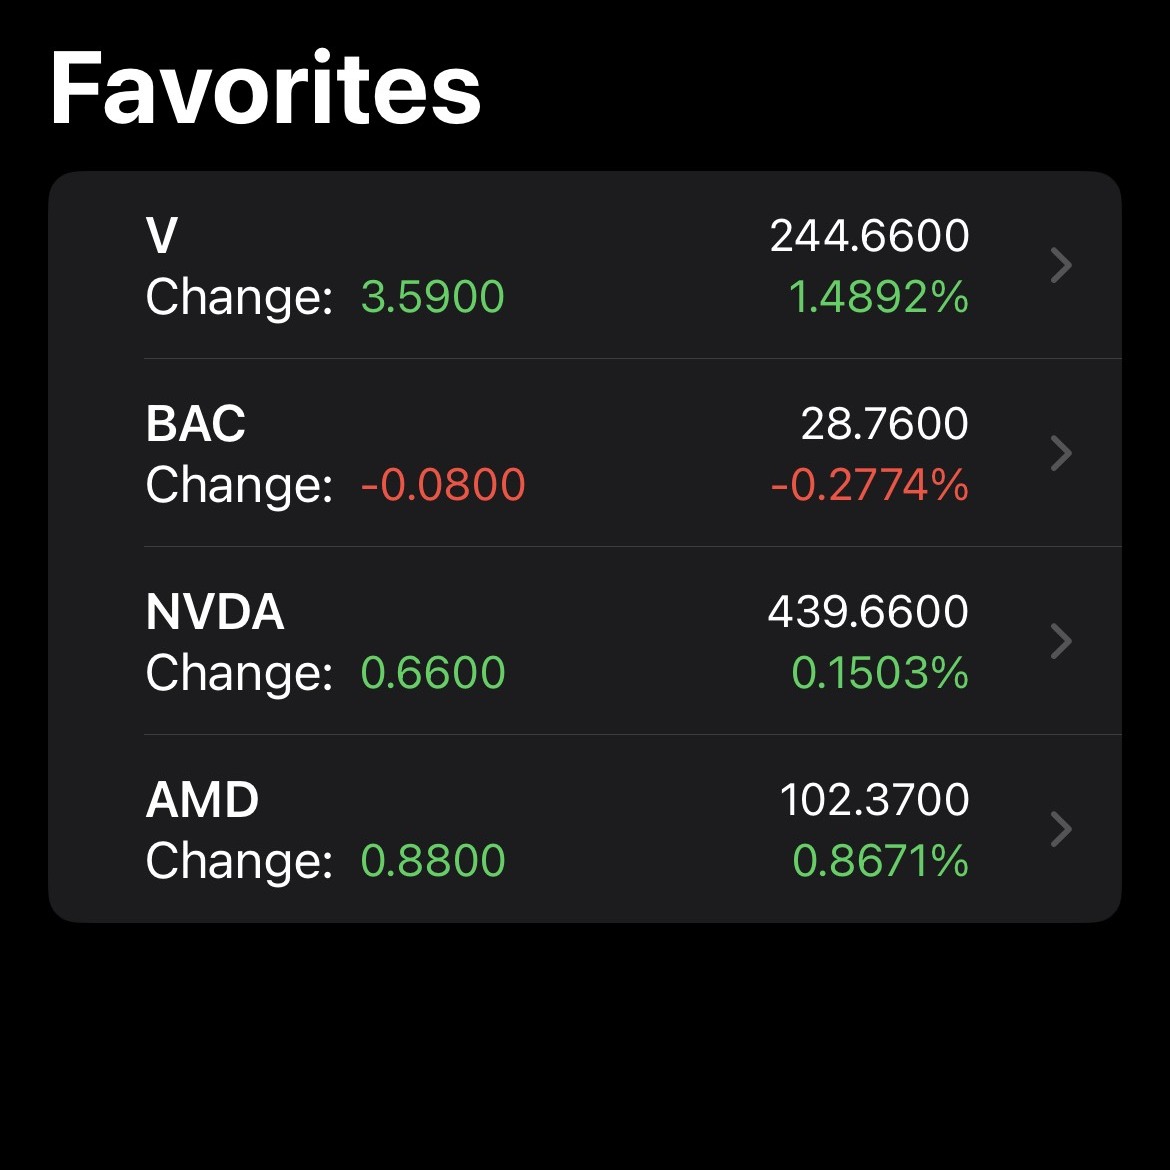Click V percent change 1.4892%

[878, 297]
